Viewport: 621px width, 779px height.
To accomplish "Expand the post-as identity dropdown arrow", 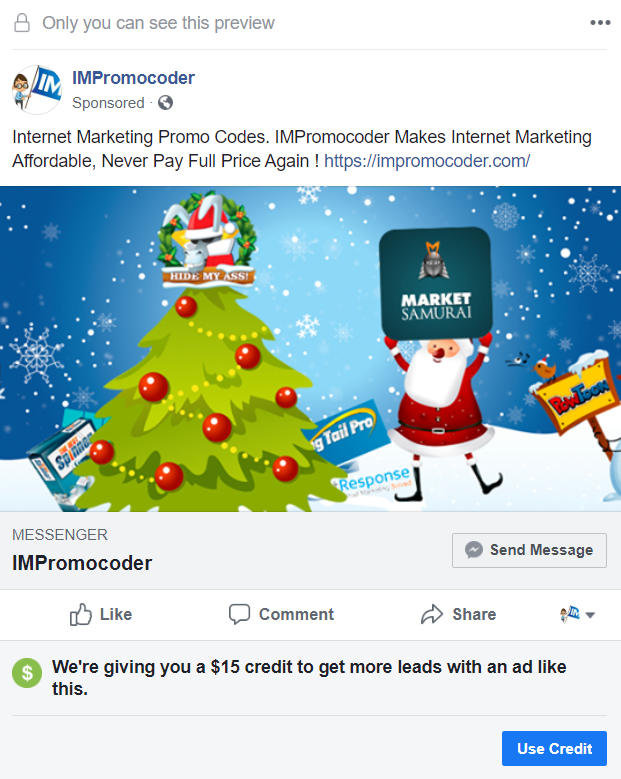I will pos(590,615).
